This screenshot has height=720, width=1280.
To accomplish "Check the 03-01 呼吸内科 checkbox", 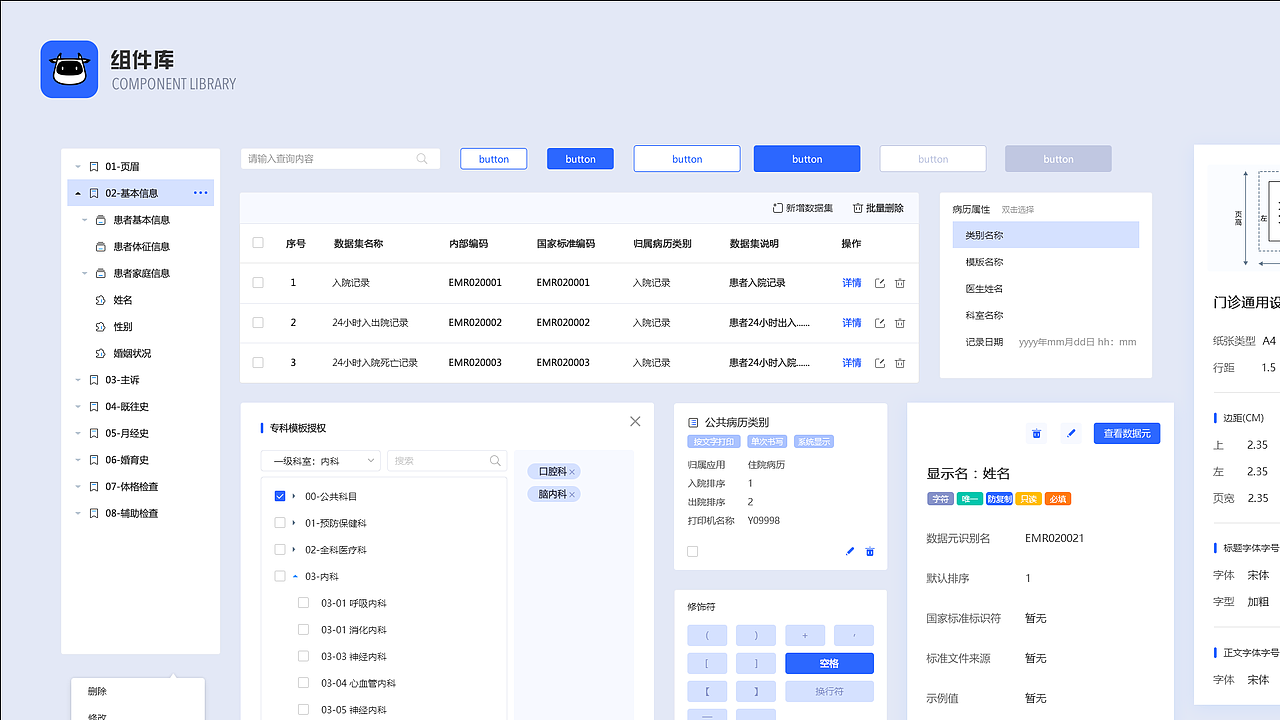I will click(x=304, y=603).
